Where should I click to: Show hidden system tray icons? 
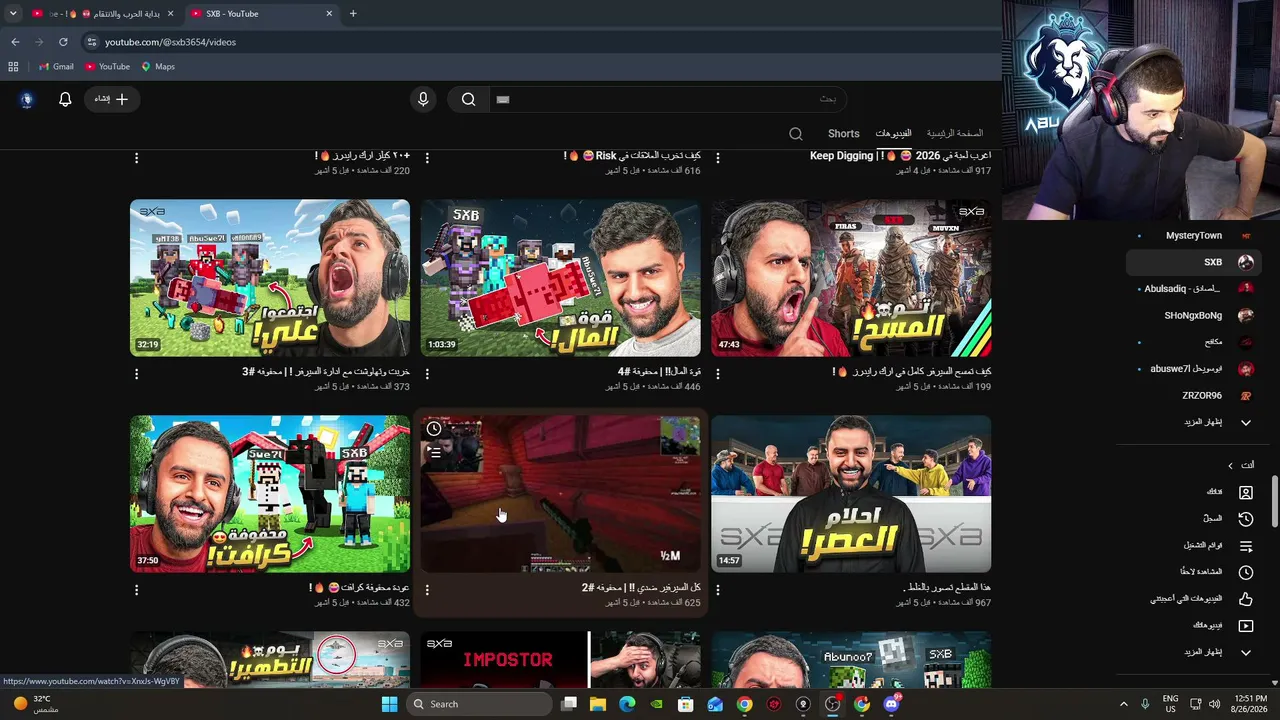(1123, 704)
